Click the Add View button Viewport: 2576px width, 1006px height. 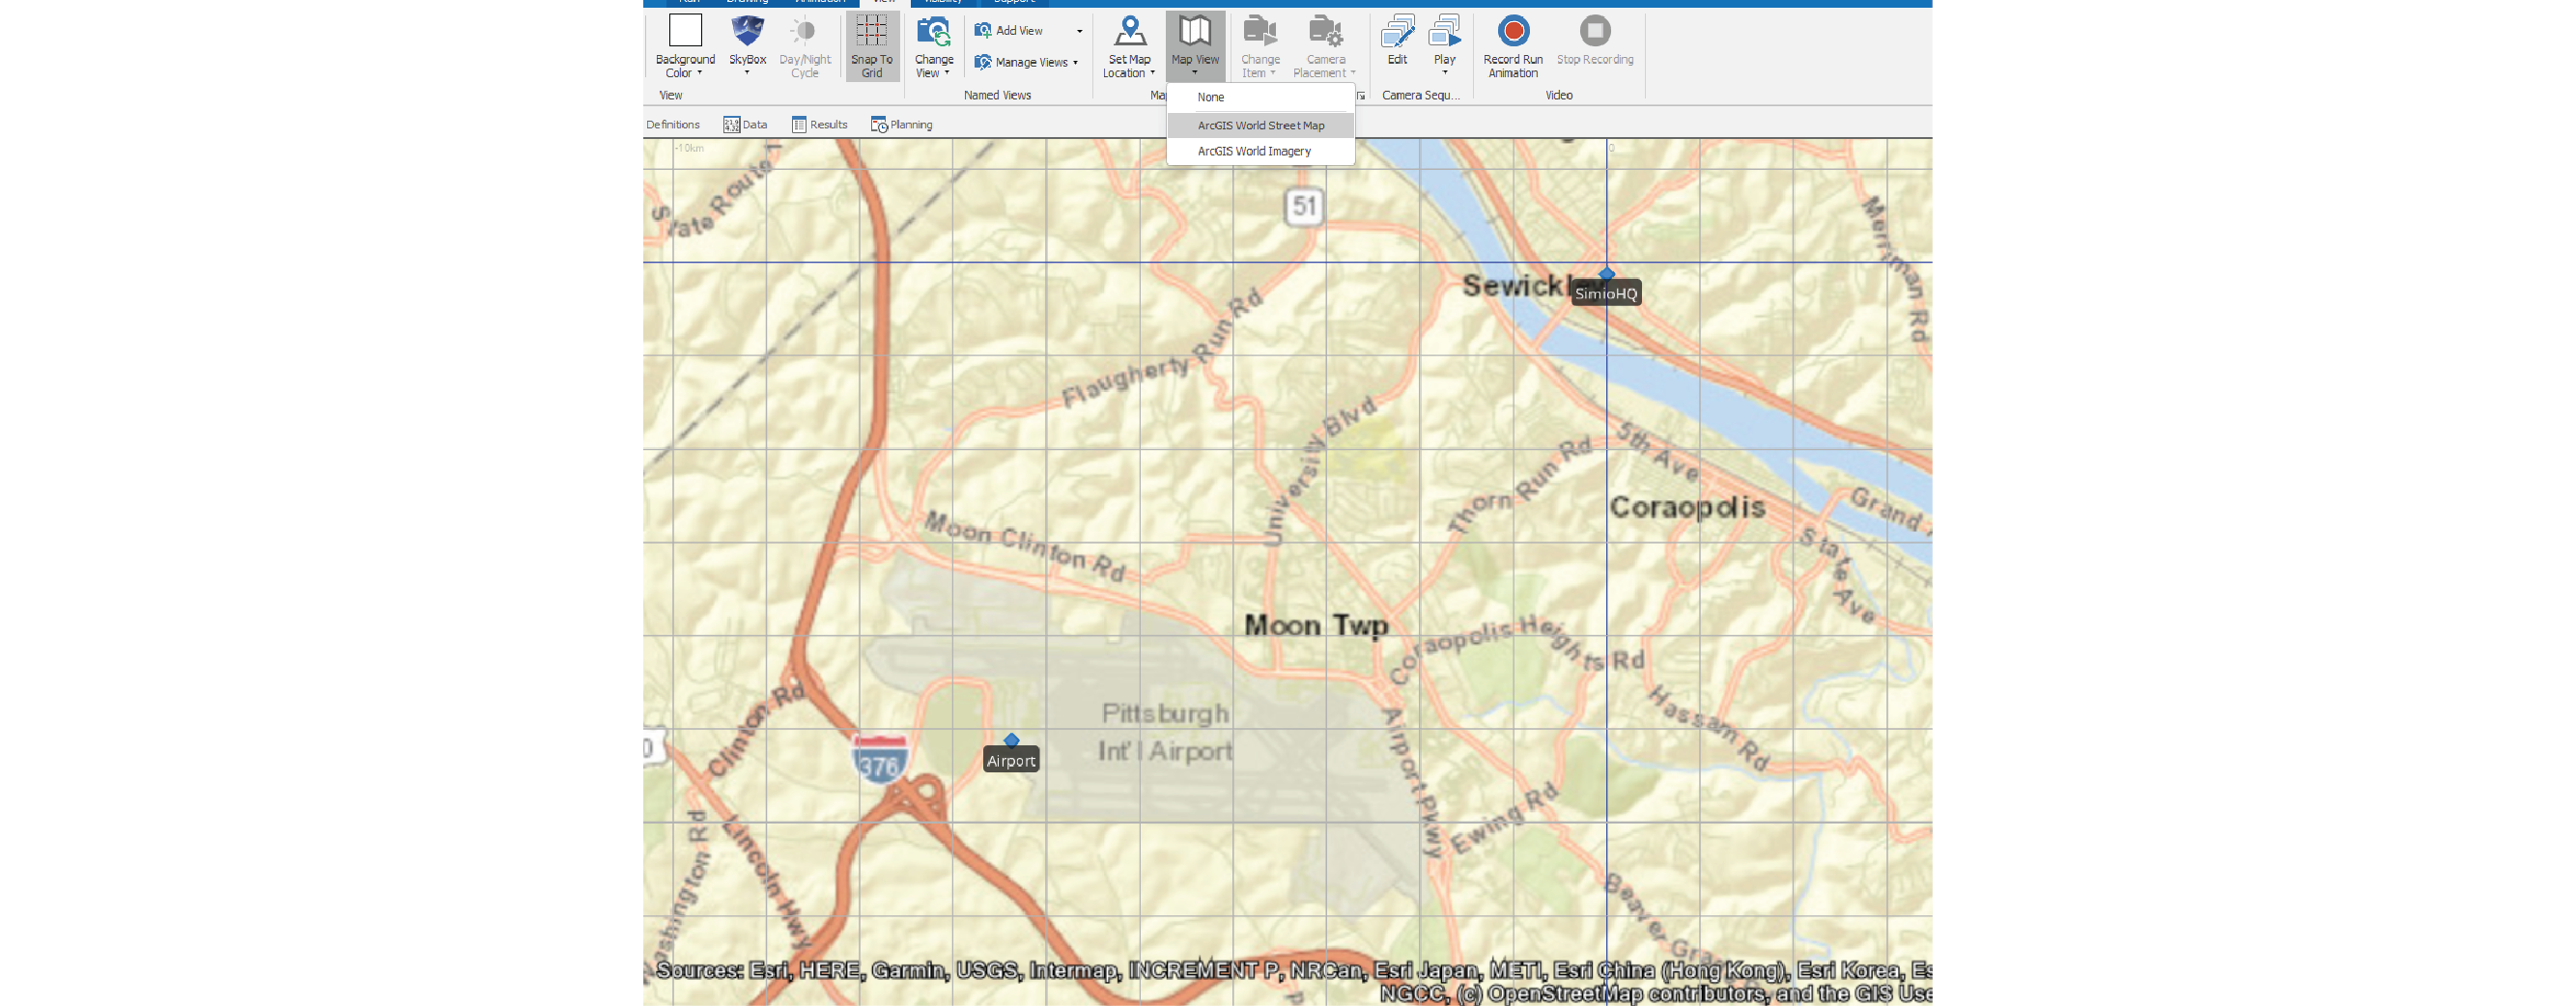pyautogui.click(x=1010, y=31)
